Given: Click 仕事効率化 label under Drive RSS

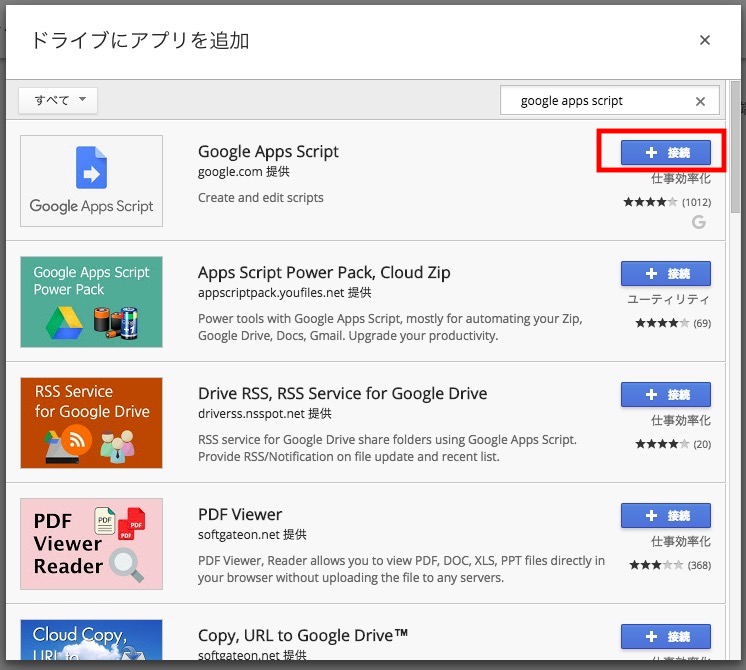Looking at the screenshot, I should coord(681,421).
